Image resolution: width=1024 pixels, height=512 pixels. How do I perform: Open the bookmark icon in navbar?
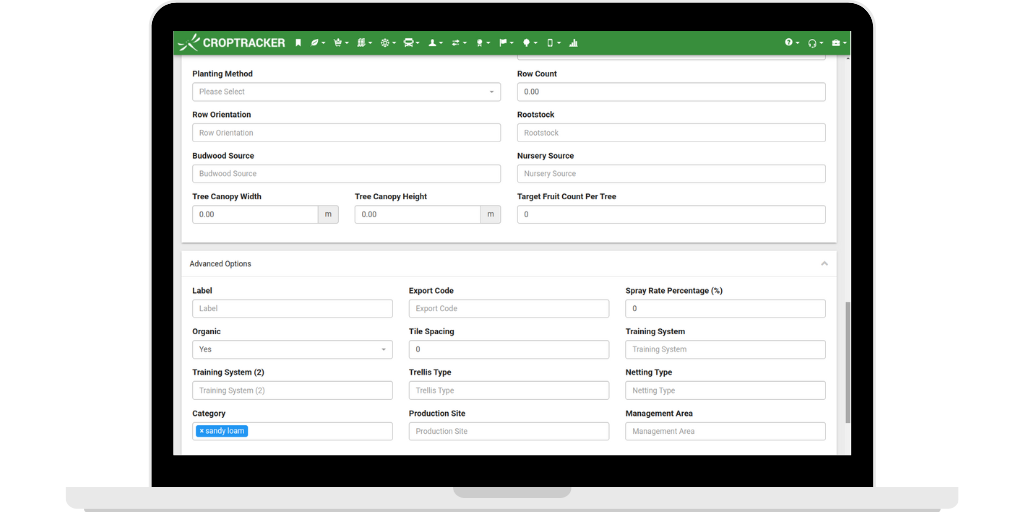coord(297,43)
